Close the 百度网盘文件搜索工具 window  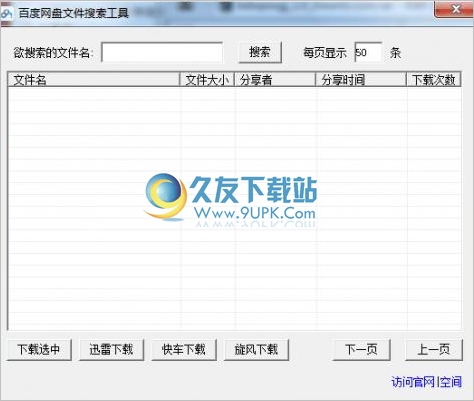click(x=454, y=9)
